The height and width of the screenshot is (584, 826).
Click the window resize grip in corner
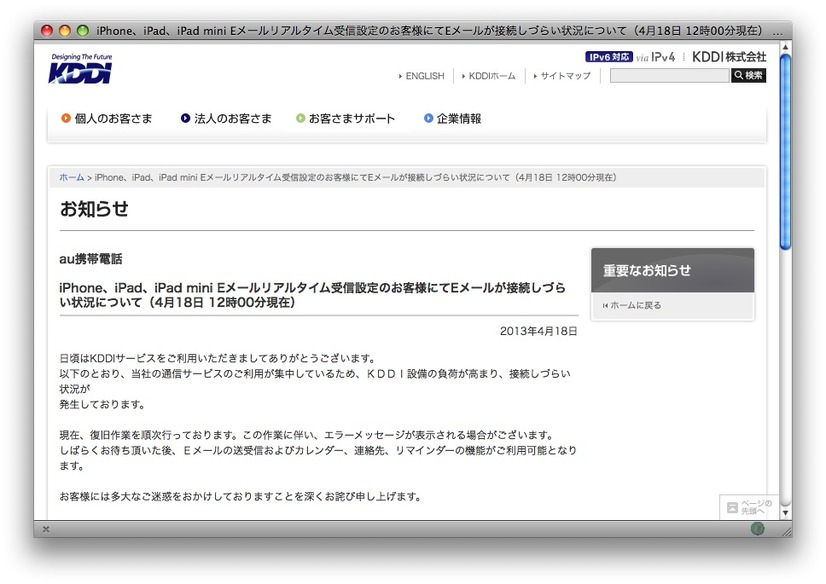coord(785,530)
